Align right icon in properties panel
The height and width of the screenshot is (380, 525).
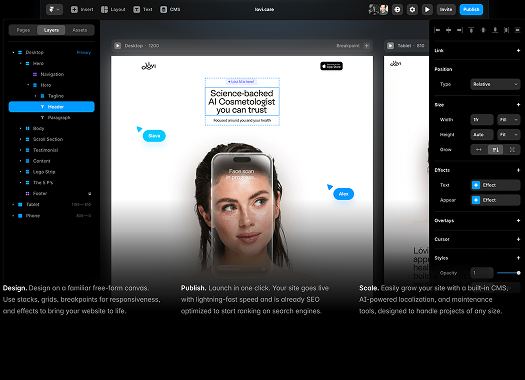(460, 30)
